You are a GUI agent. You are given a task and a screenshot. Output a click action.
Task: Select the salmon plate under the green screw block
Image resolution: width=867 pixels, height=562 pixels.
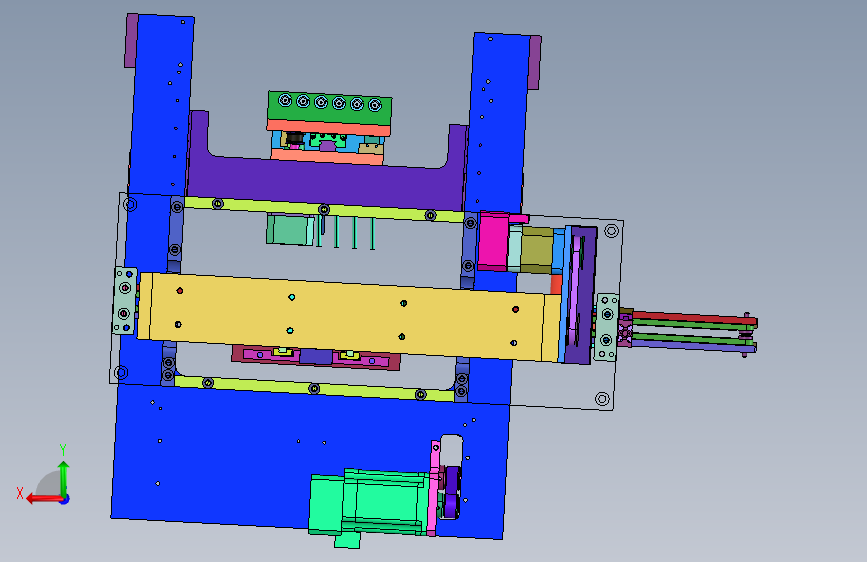click(329, 128)
